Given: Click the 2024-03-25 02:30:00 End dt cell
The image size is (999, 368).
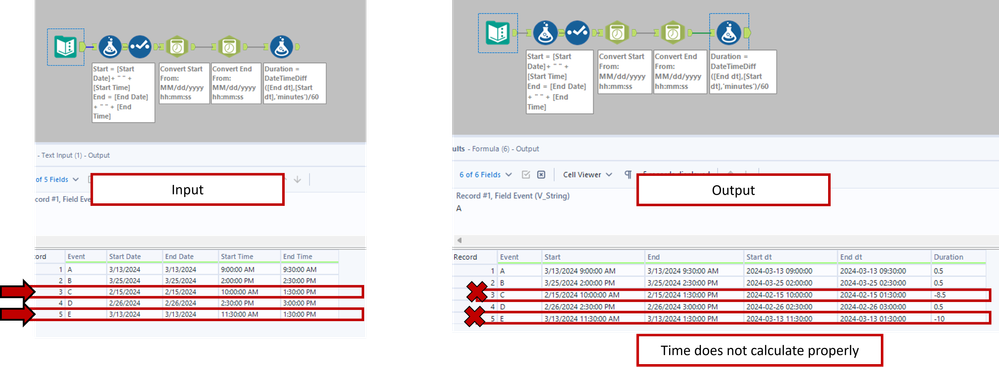Looking at the screenshot, I should coord(884,282).
